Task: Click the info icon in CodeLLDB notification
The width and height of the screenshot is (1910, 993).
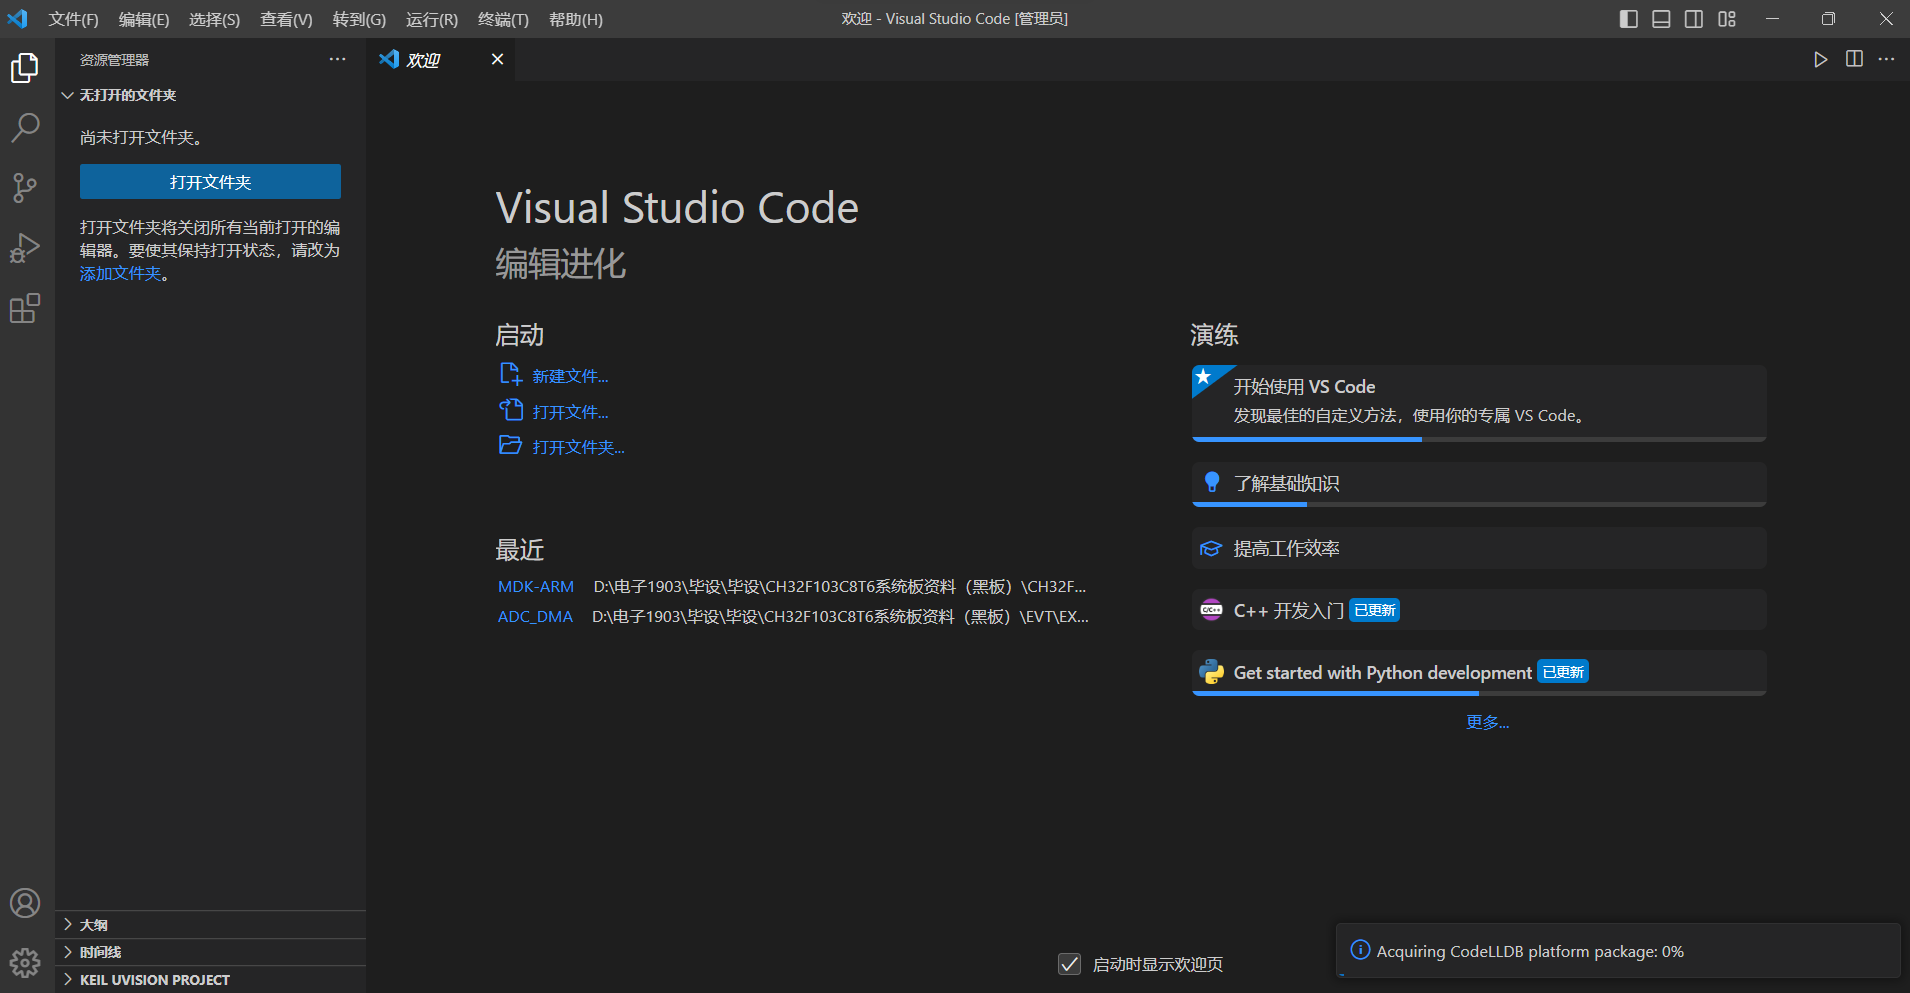Action: [x=1360, y=950]
